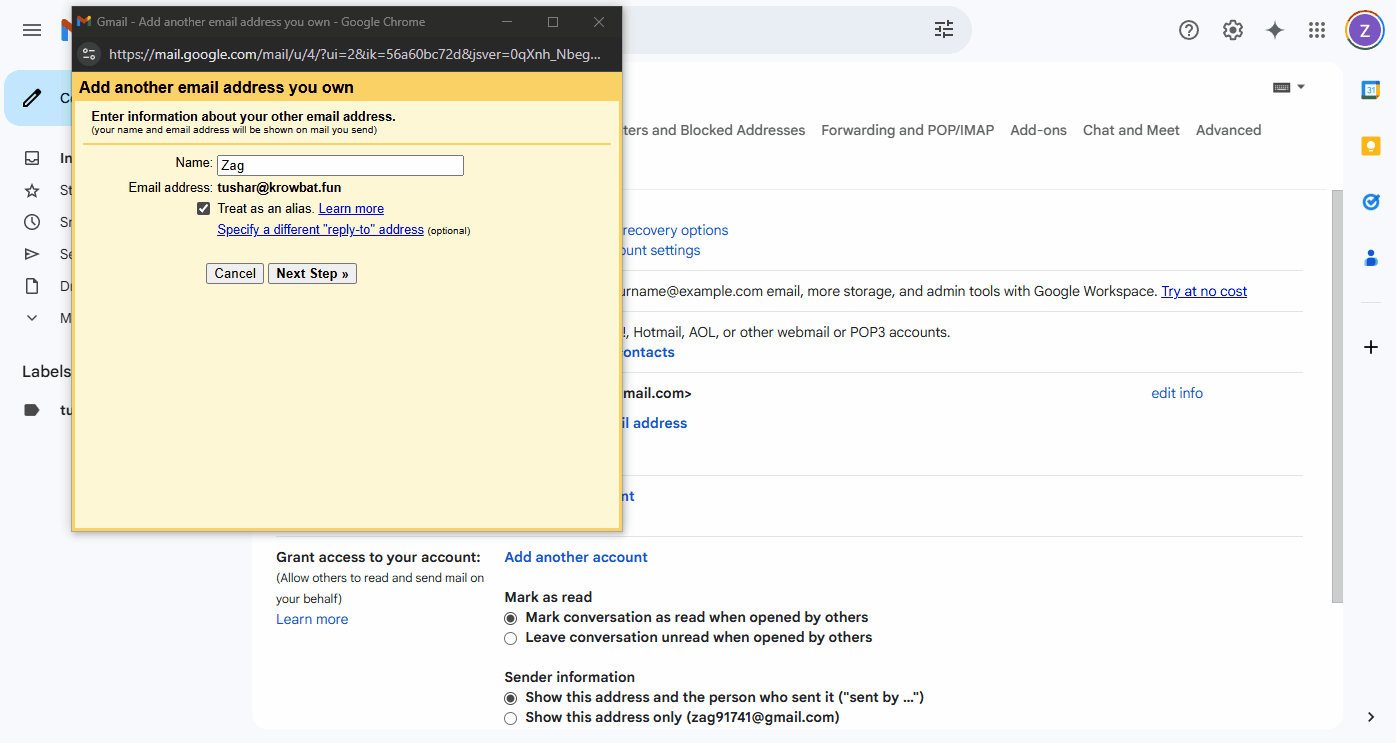The width and height of the screenshot is (1396, 743).
Task: Click tushar@krowbat.fun email address text
Action: (x=279, y=187)
